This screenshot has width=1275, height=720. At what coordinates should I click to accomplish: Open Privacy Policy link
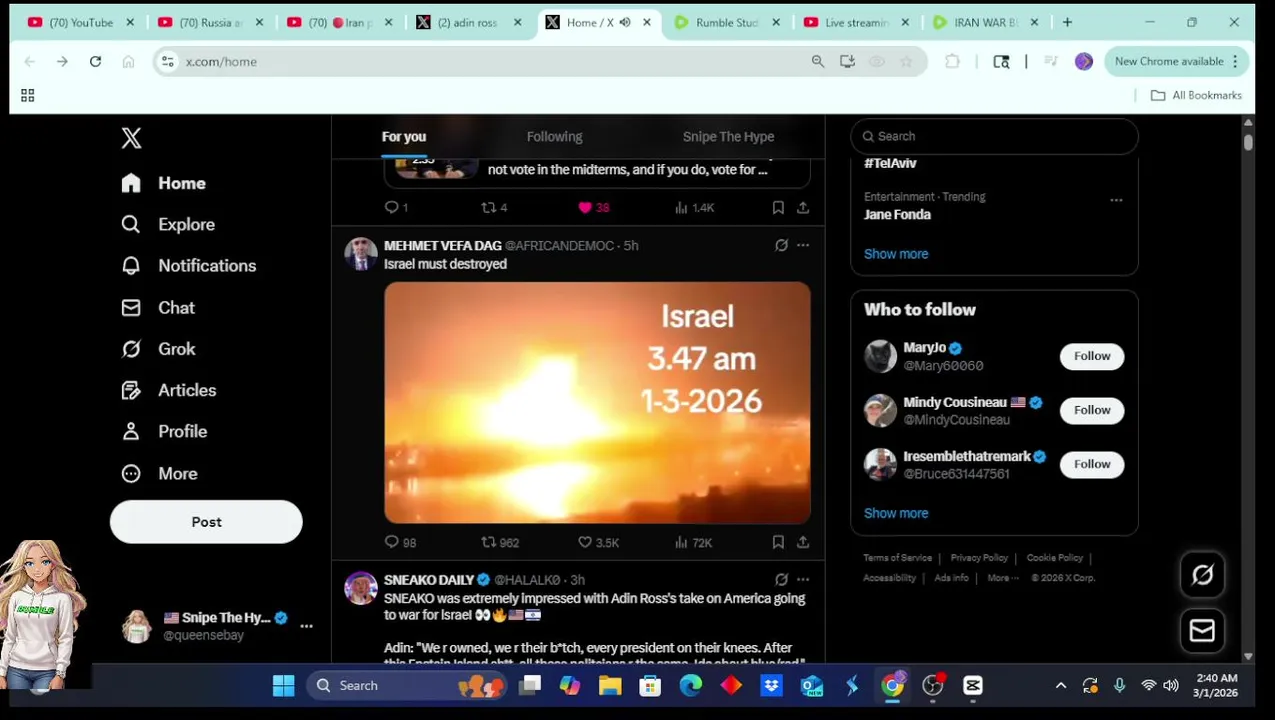(979, 558)
